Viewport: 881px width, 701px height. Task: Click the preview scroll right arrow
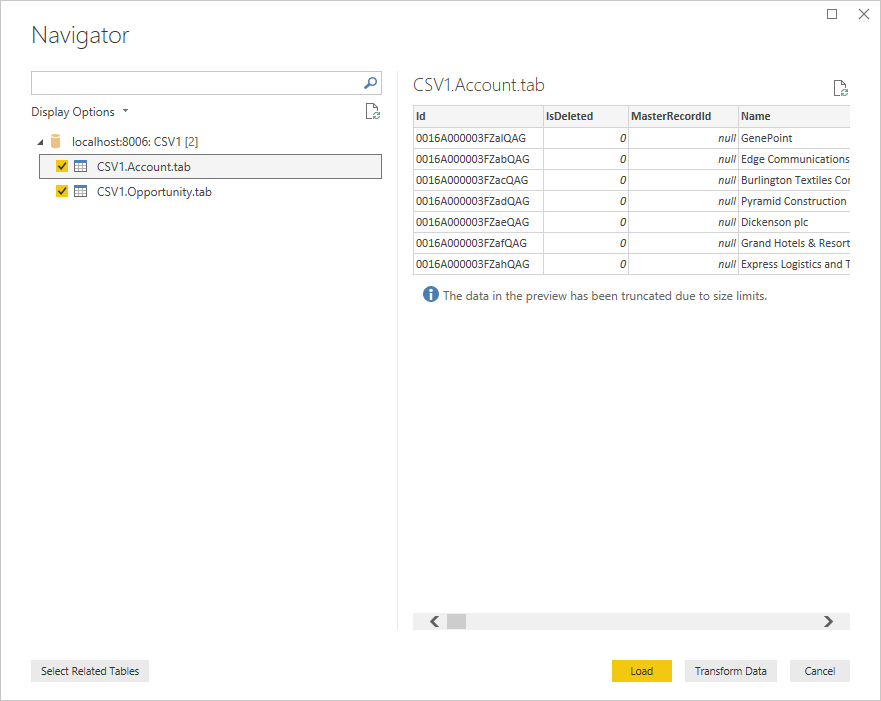[828, 621]
